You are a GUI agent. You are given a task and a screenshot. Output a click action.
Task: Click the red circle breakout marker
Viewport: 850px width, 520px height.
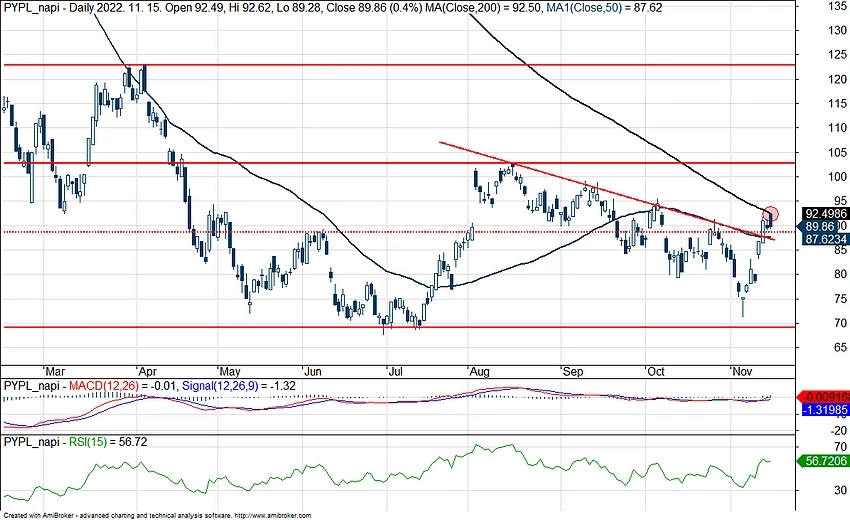point(770,214)
